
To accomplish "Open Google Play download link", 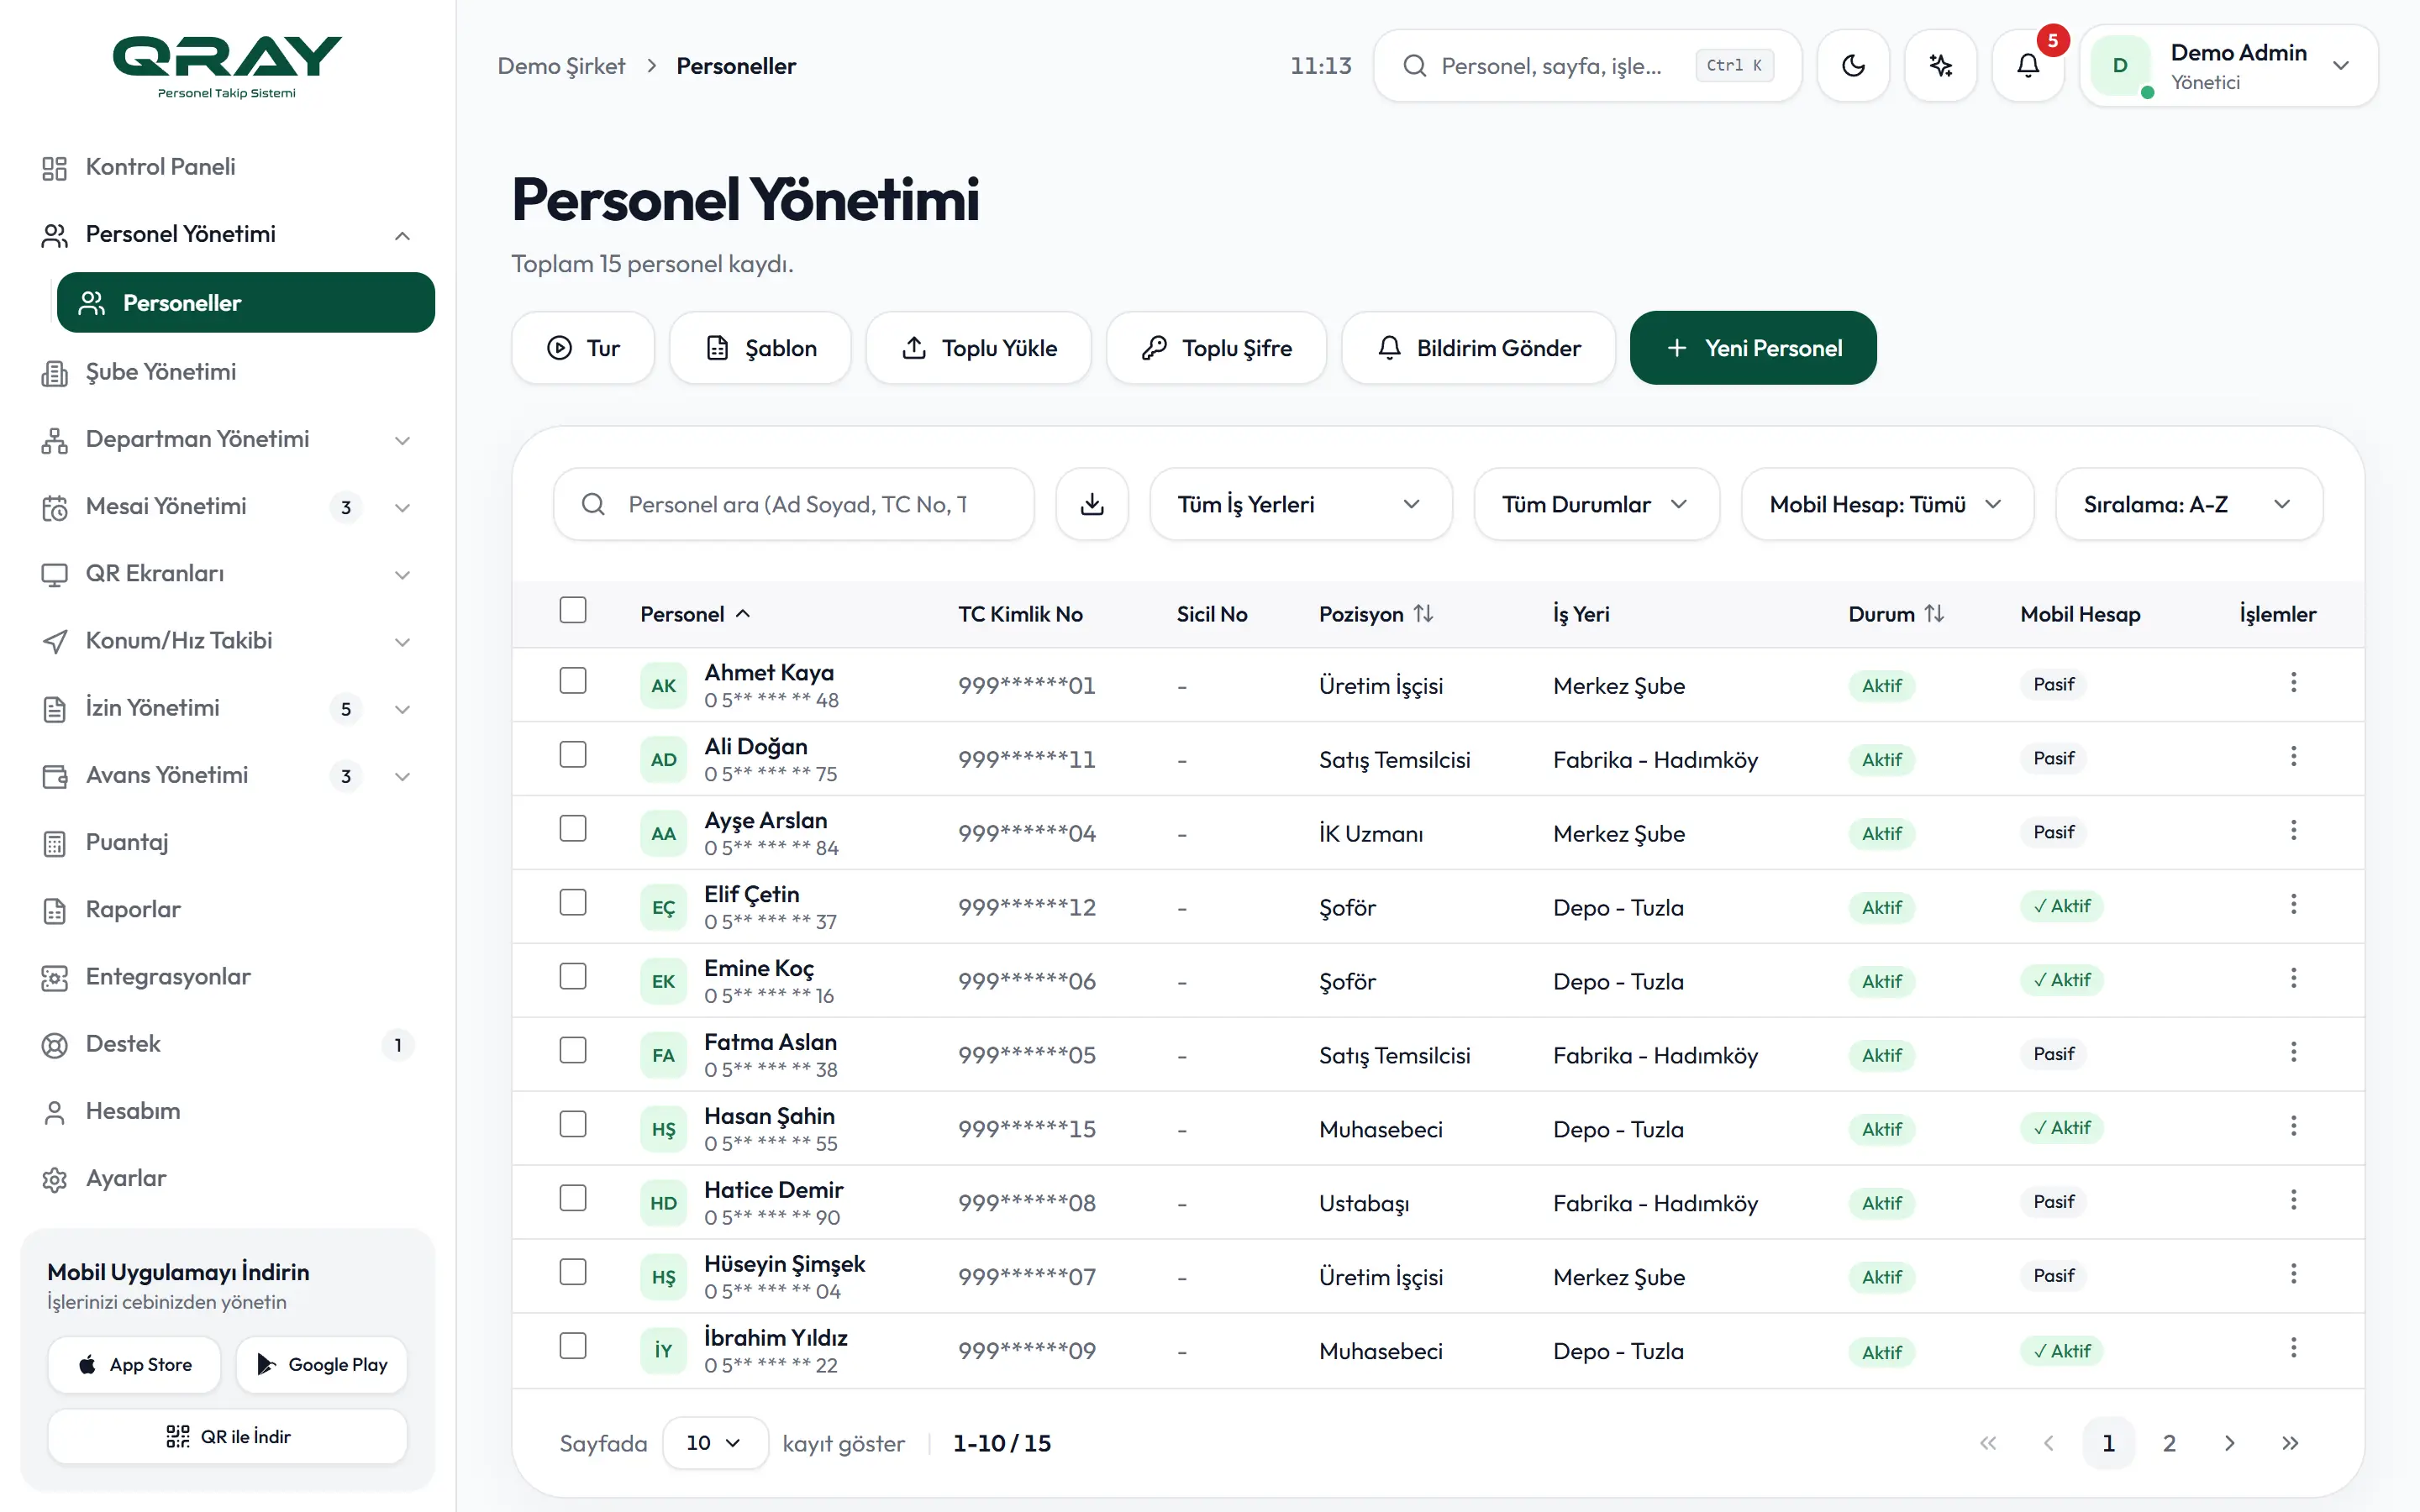I will tap(322, 1365).
